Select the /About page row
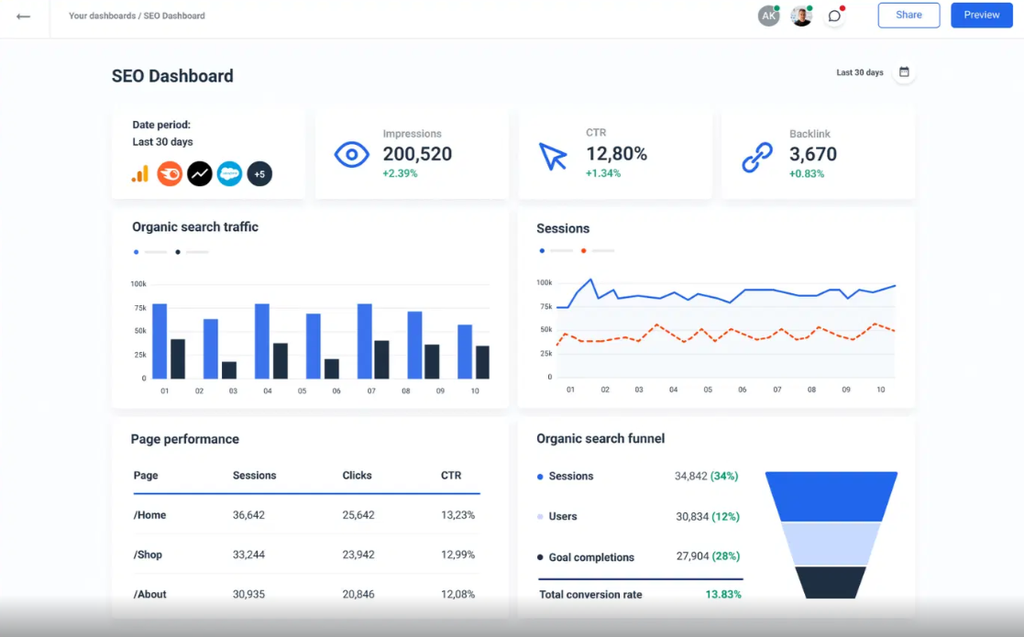The height and width of the screenshot is (637, 1024). click(306, 594)
